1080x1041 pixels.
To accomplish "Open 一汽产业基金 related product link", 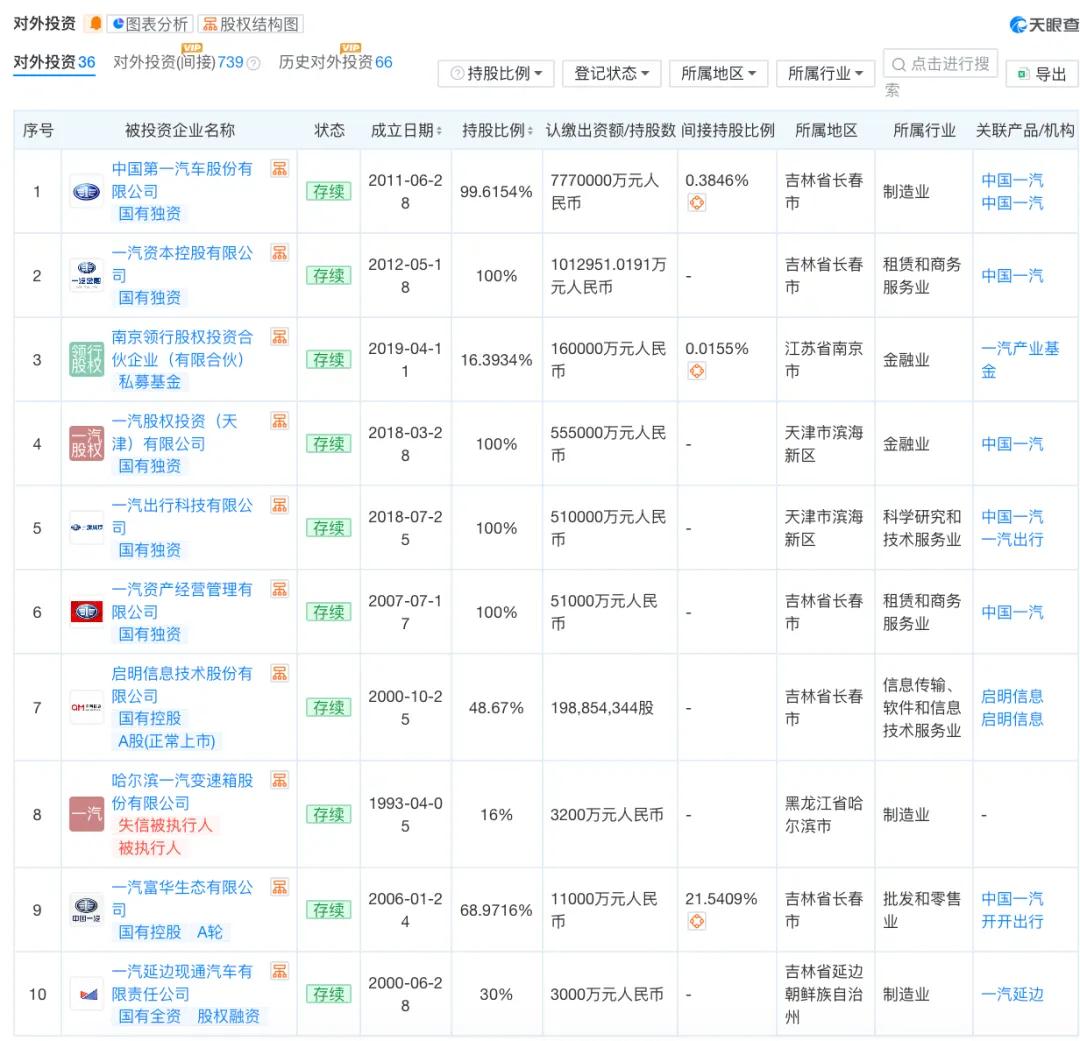I will [x=1019, y=360].
